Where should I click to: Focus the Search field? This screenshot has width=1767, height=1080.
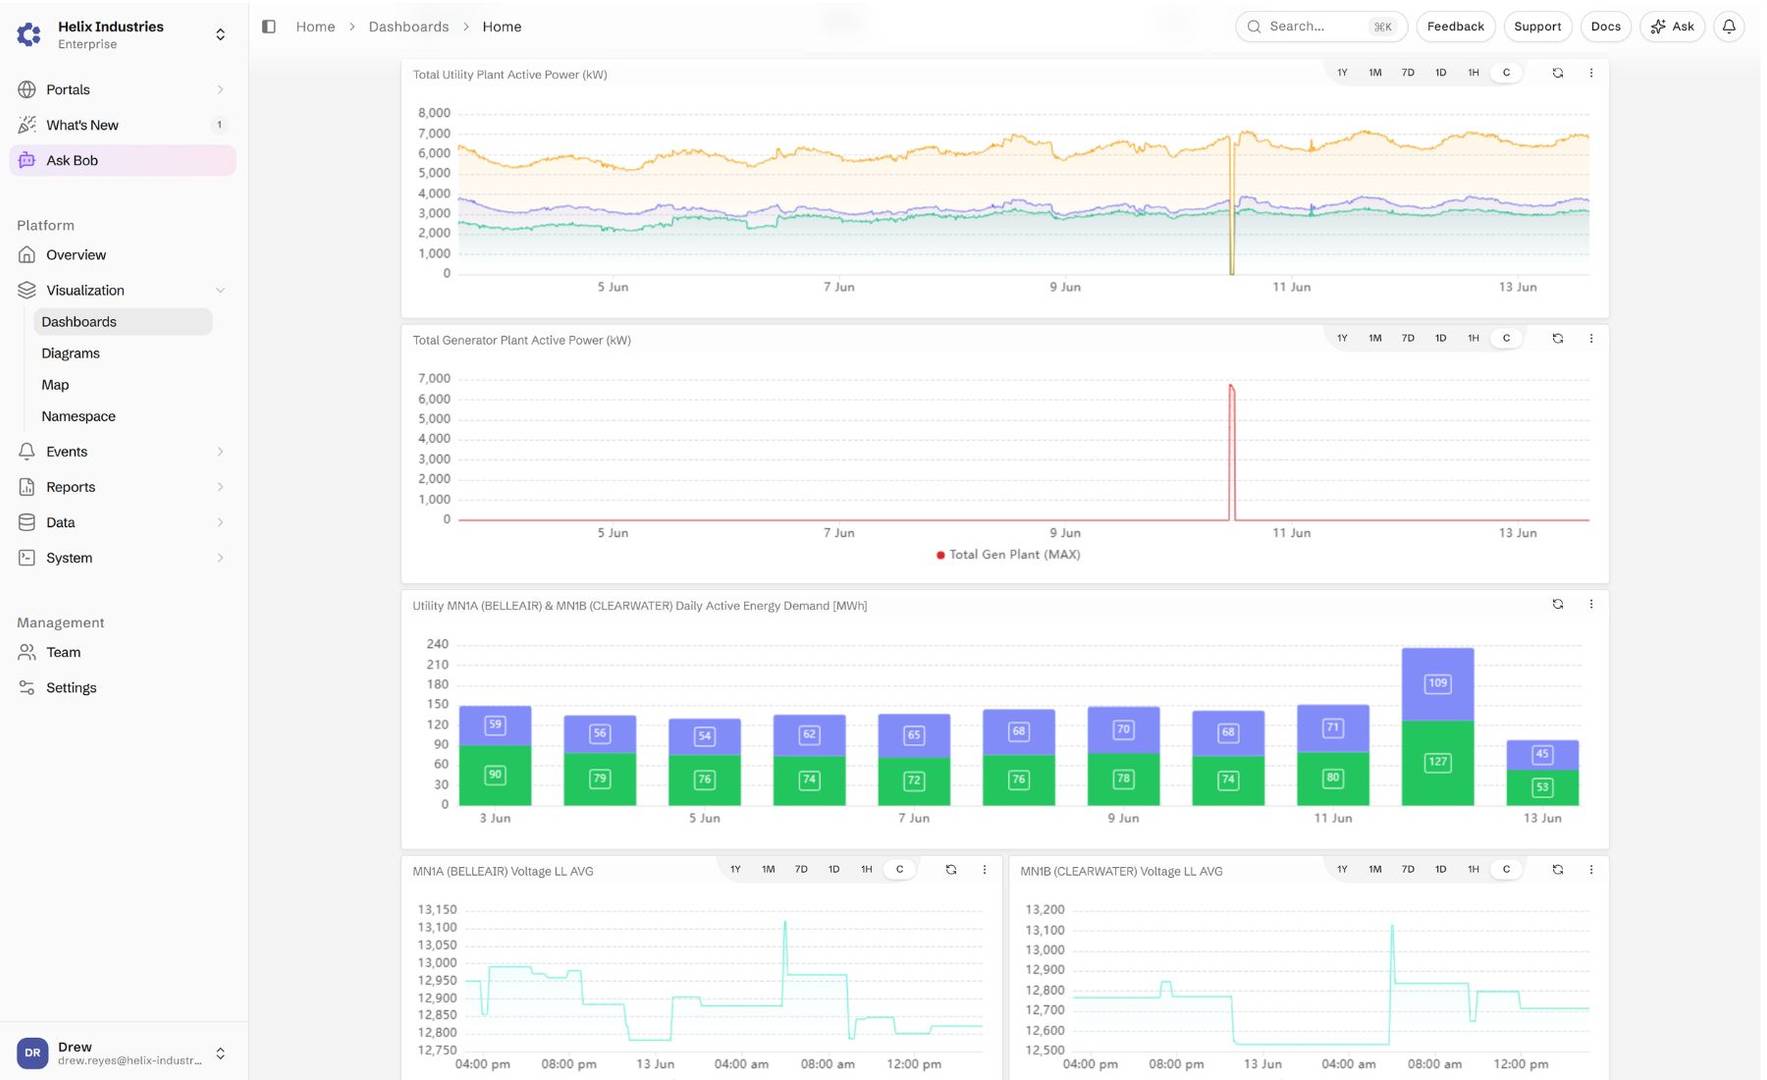pos(1321,27)
